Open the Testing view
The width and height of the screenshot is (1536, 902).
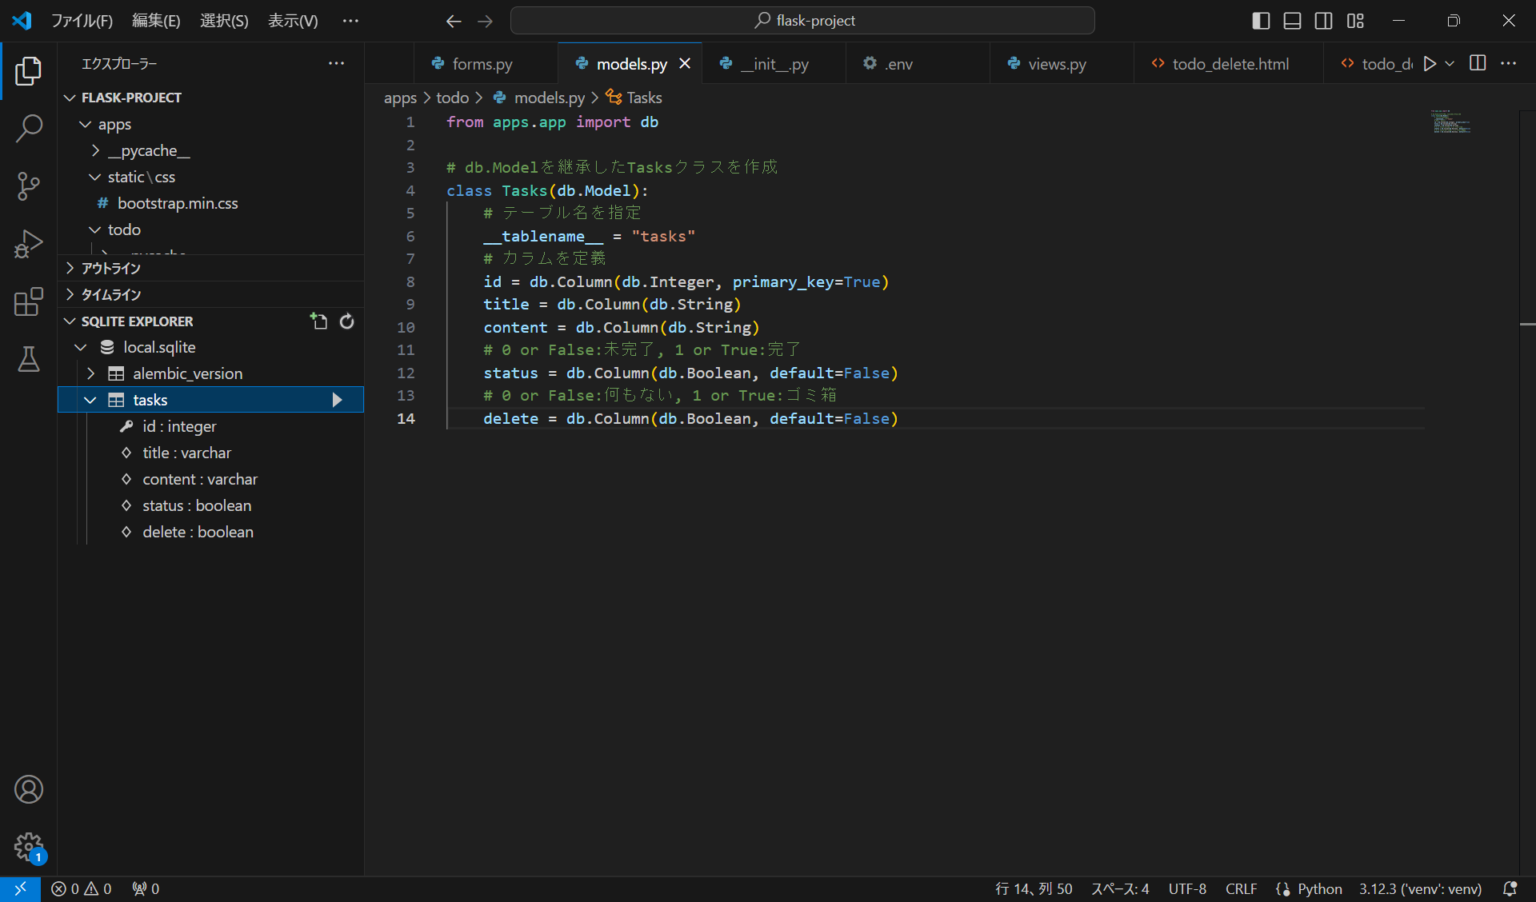pos(28,359)
